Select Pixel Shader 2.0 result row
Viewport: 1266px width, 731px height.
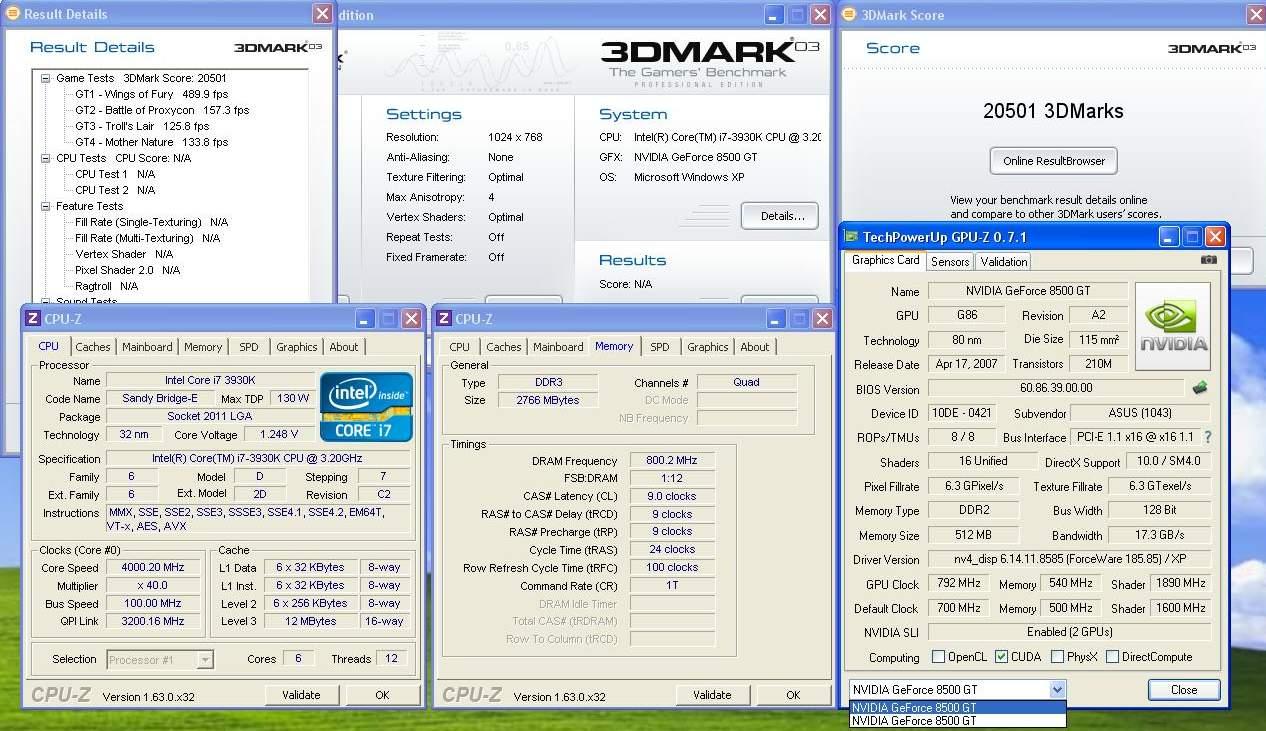click(x=128, y=270)
